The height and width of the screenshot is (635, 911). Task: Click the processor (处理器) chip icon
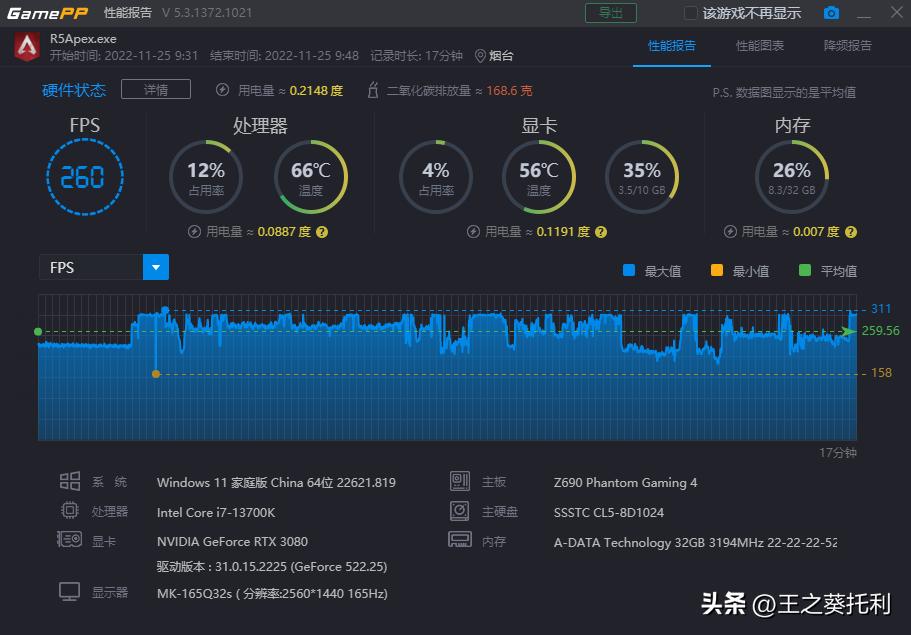tap(70, 511)
